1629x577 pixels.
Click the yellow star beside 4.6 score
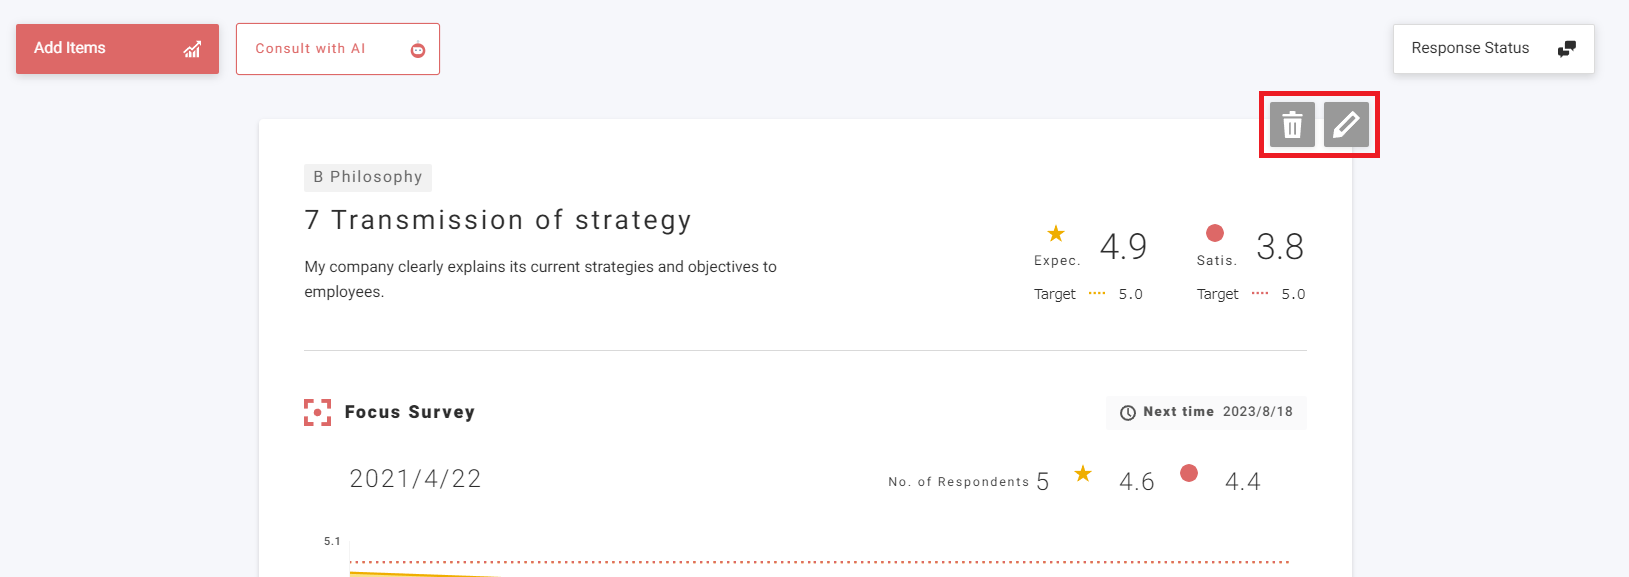point(1083,474)
